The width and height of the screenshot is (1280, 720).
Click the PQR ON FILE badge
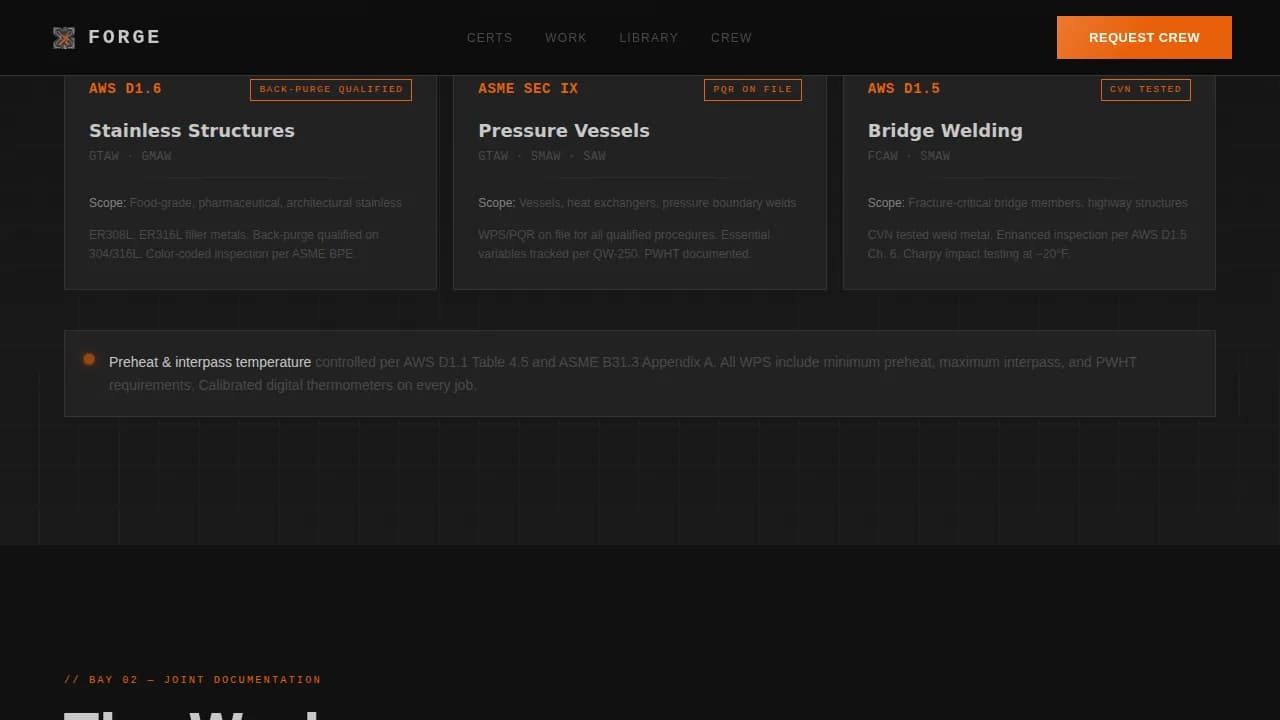(x=752, y=89)
